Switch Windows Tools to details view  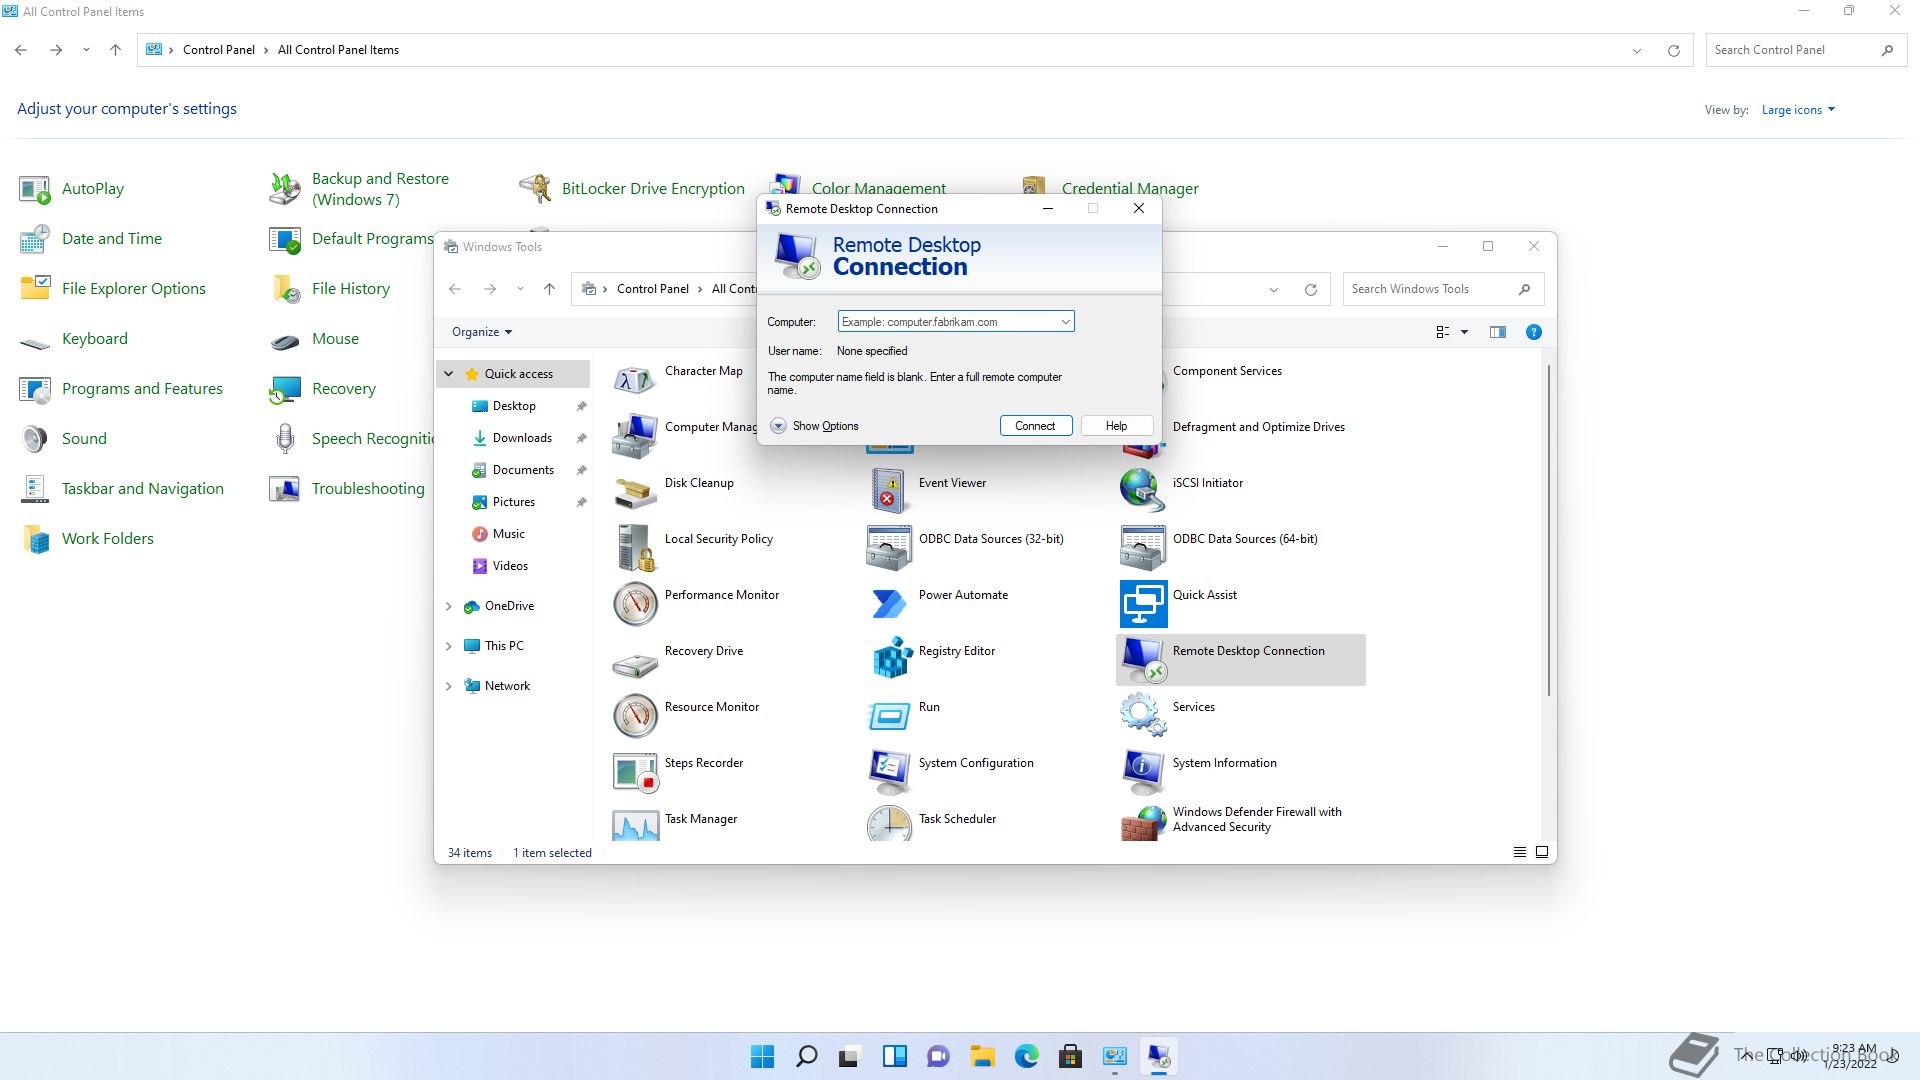[1519, 852]
